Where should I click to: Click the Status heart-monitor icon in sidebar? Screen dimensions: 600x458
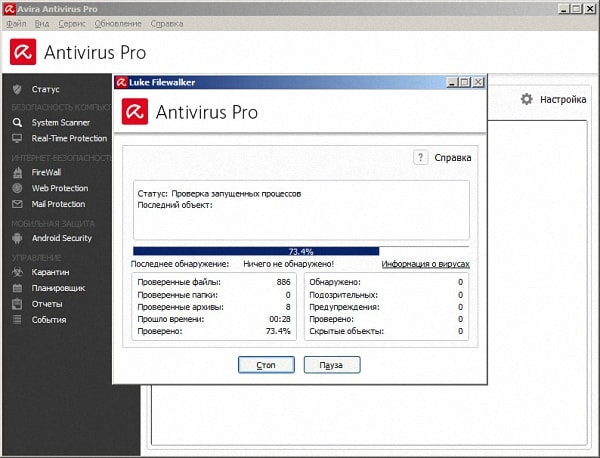pos(17,89)
